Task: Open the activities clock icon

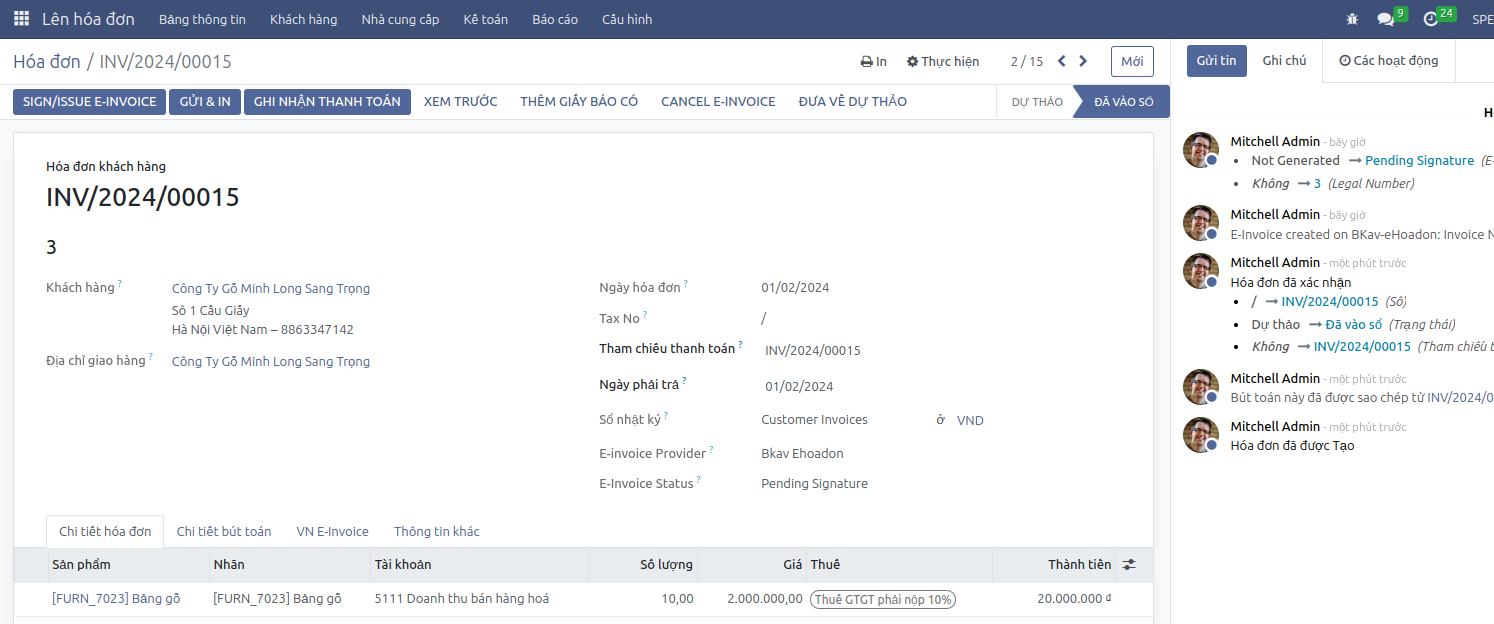Action: pyautogui.click(x=1431, y=19)
